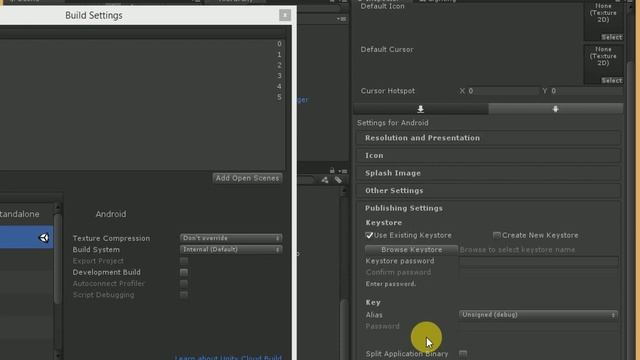Enable Split Application Binary checkbox
The height and width of the screenshot is (360, 640).
(463, 353)
